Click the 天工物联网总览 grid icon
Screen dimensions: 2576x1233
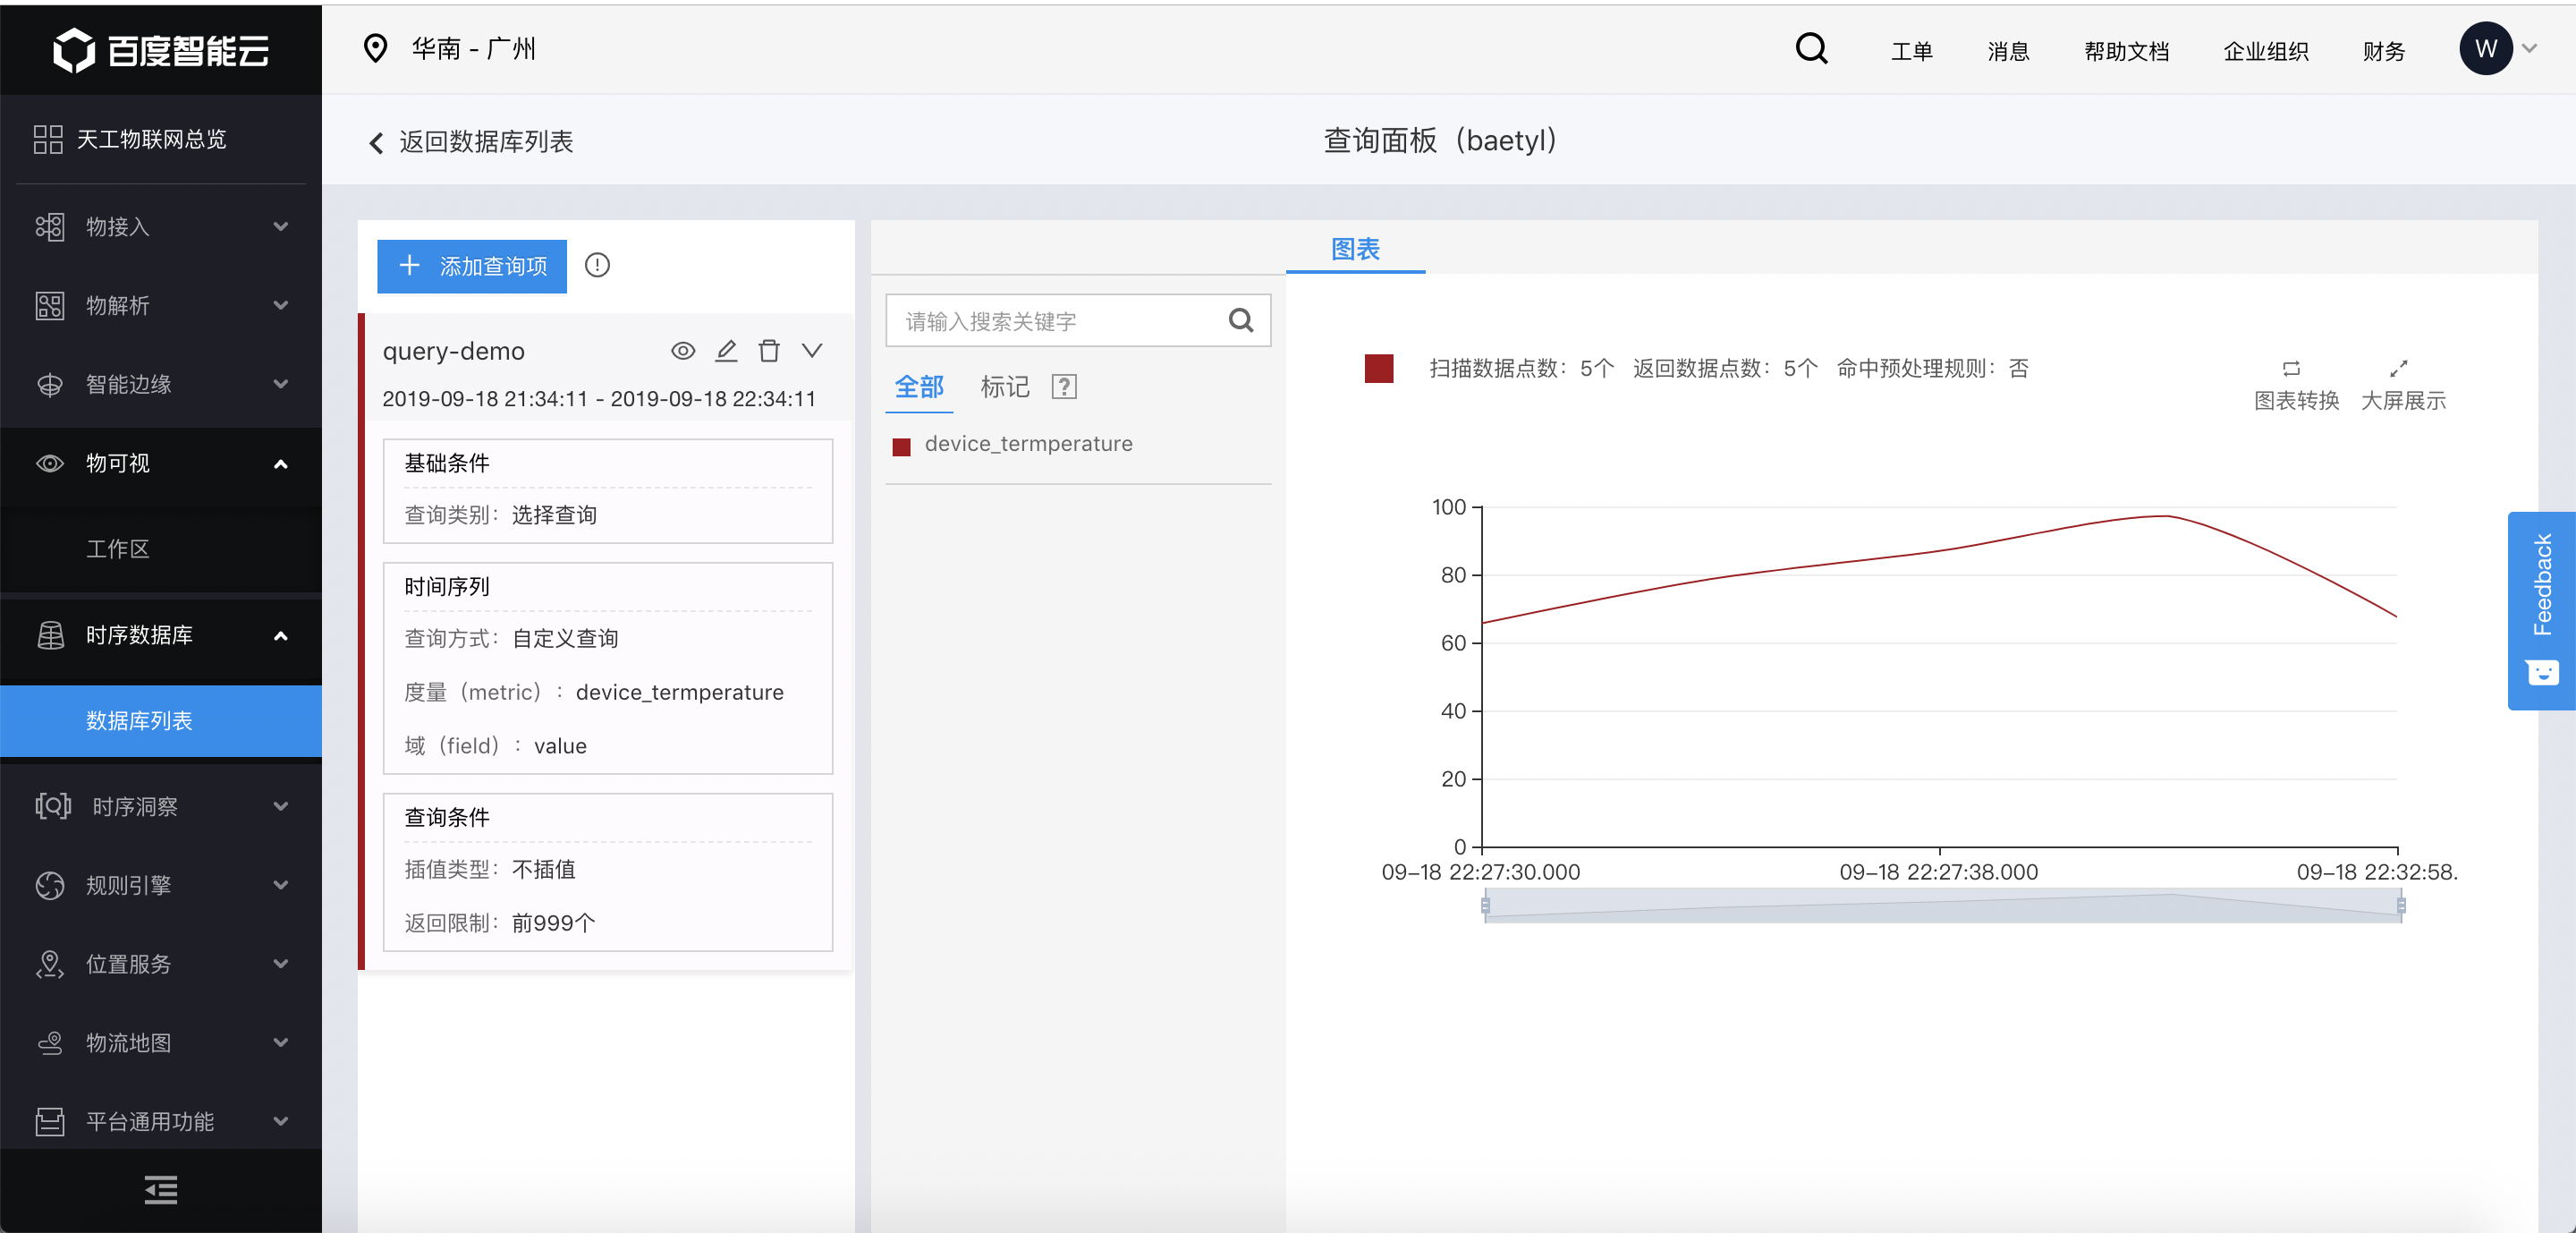coord(48,139)
